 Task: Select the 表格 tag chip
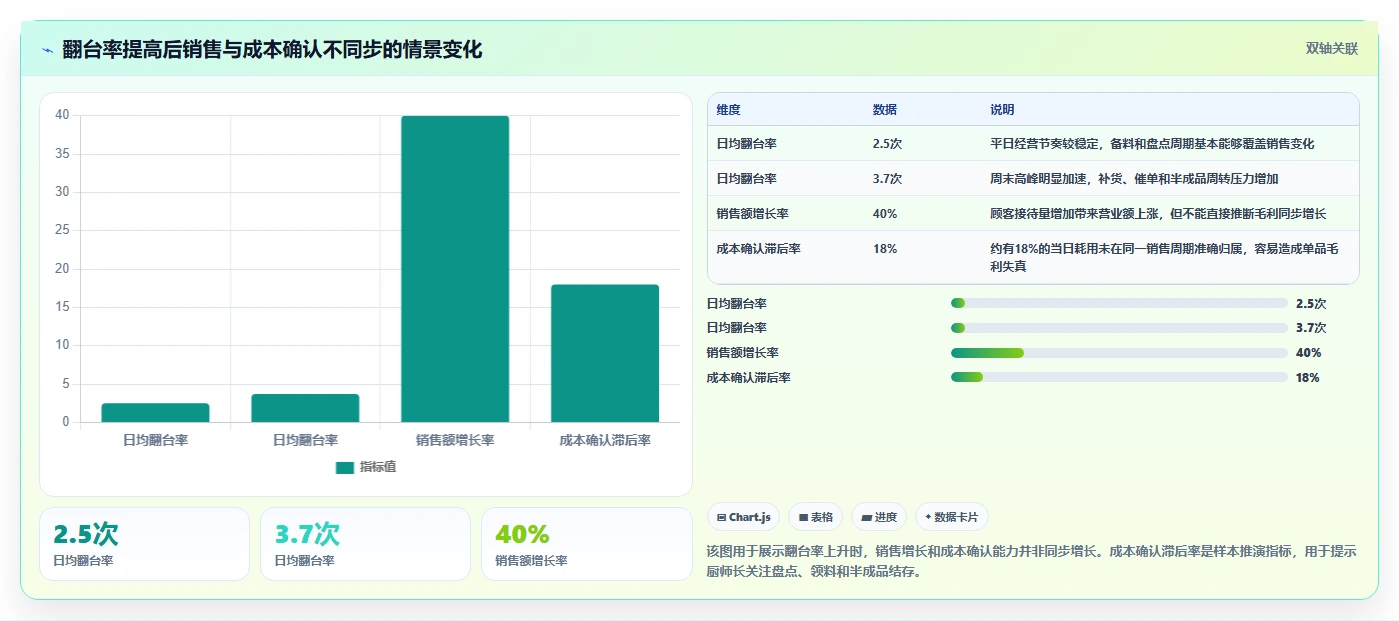click(x=816, y=517)
